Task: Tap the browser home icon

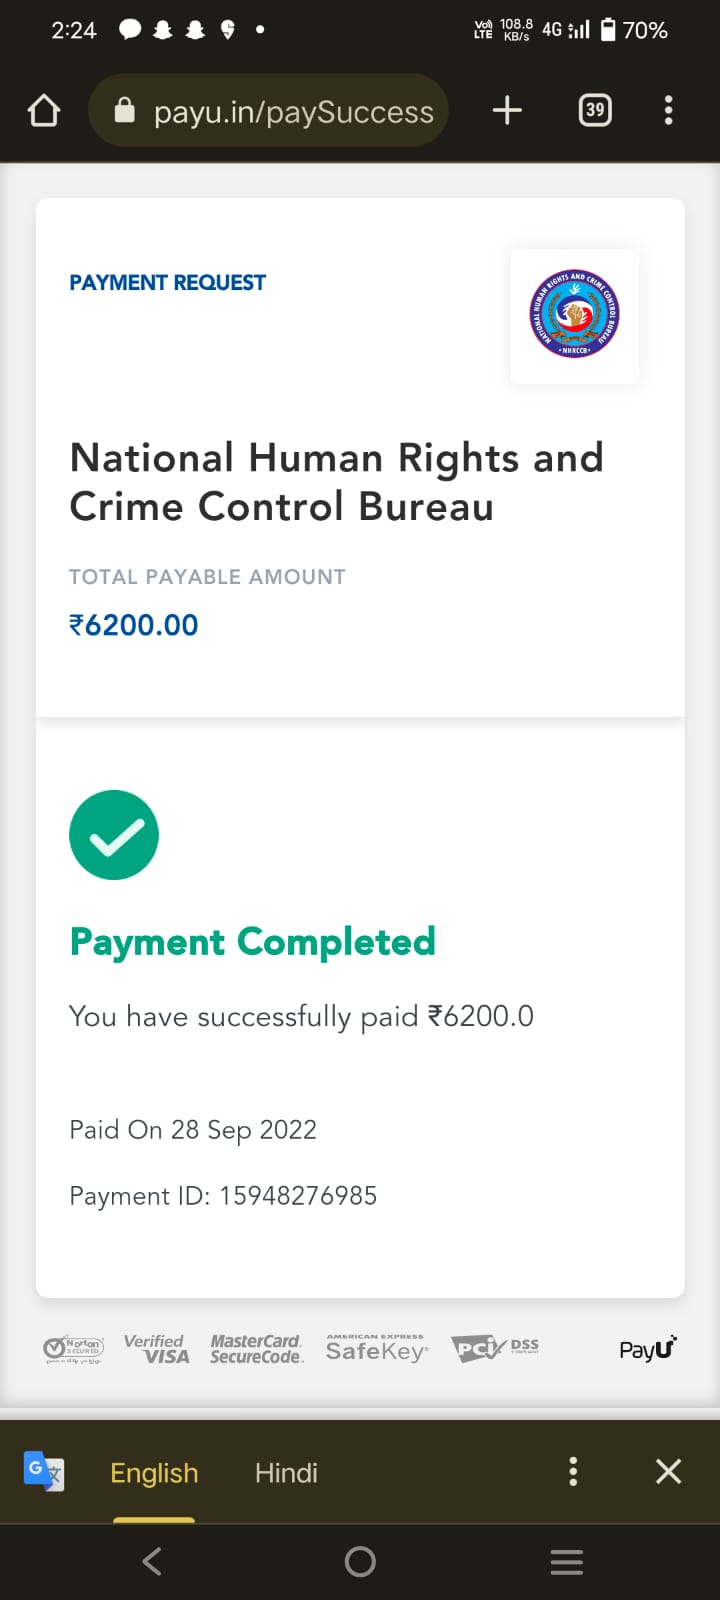Action: click(44, 110)
